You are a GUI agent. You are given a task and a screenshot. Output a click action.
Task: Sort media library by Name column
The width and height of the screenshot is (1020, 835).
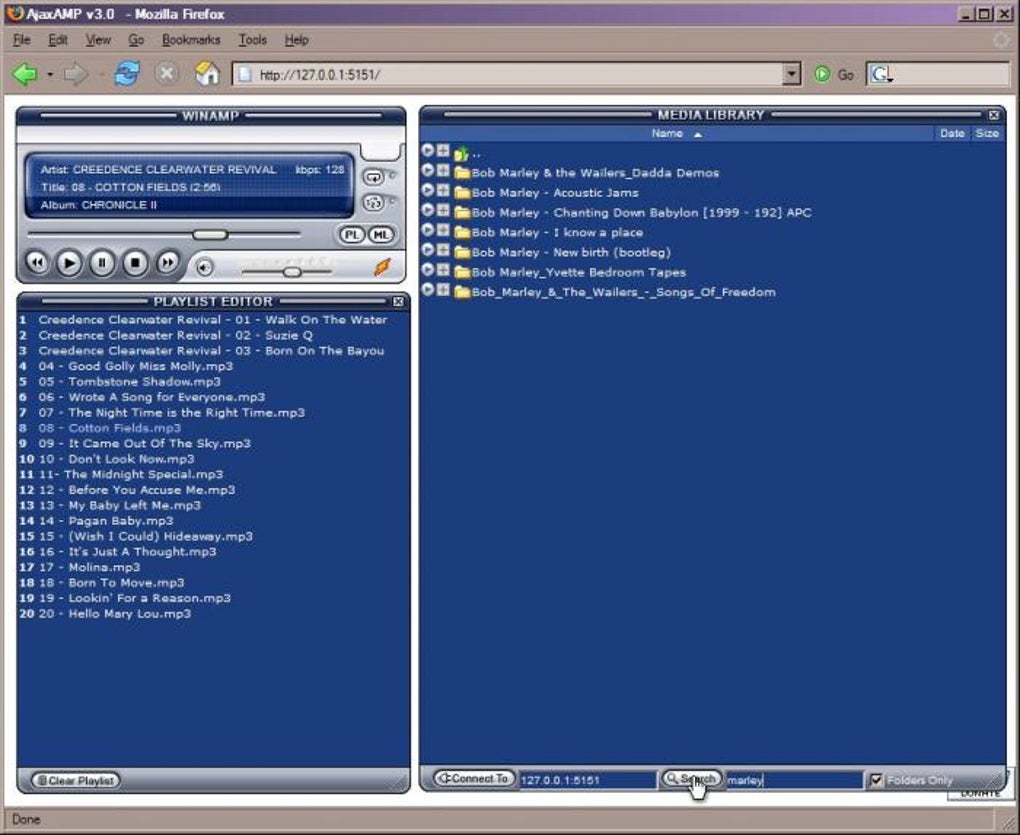(x=667, y=133)
